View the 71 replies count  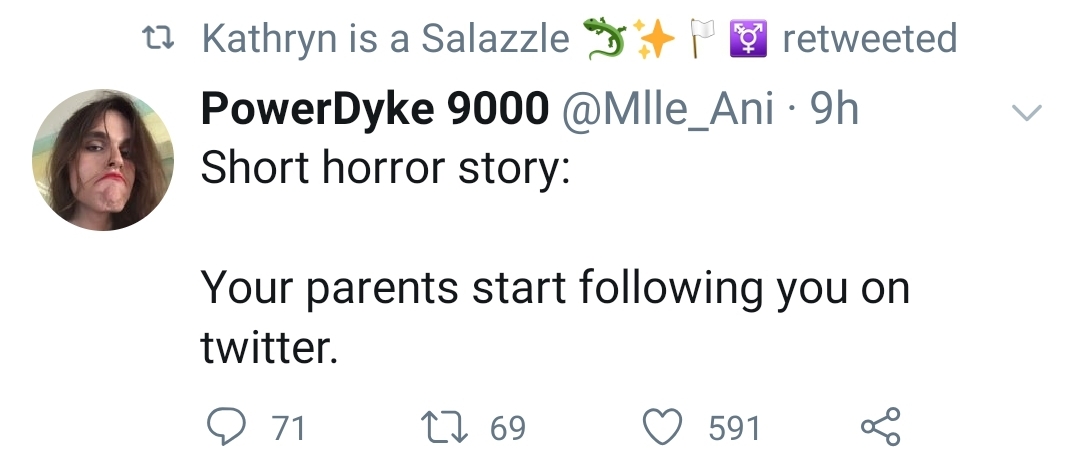288,428
